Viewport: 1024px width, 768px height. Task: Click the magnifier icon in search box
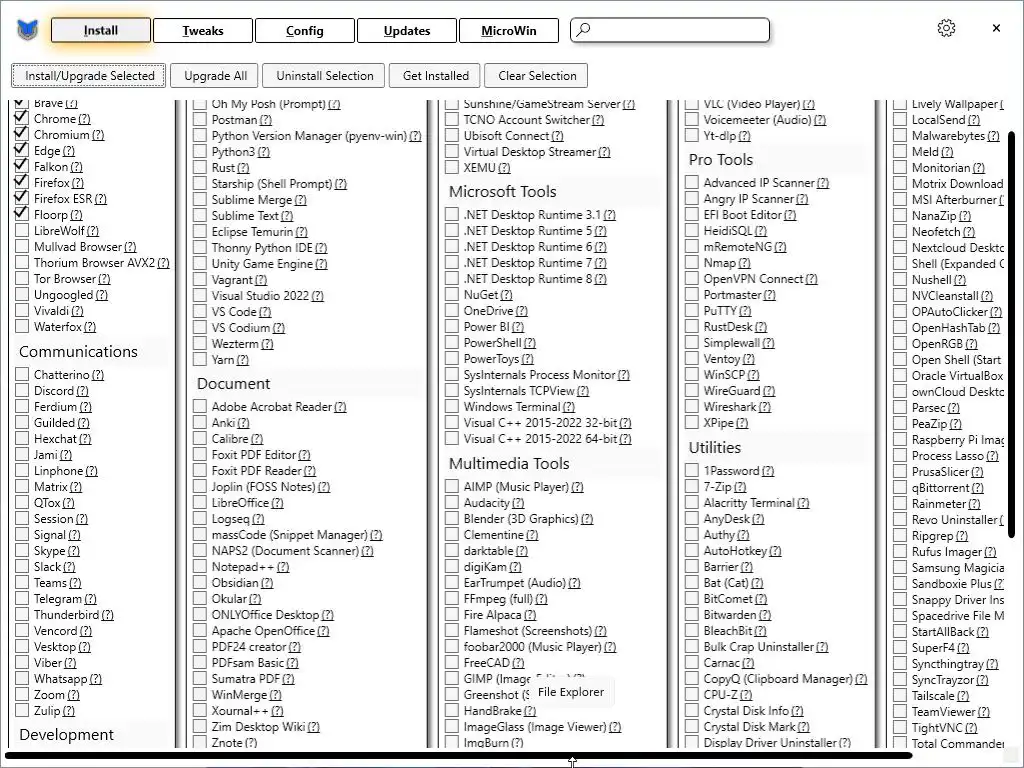pos(584,29)
